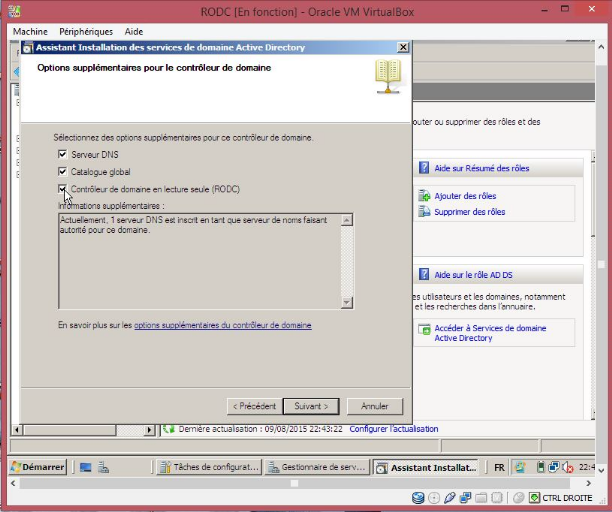Image resolution: width=612 pixels, height=512 pixels.
Task: Click the help icon next to Aide sur Résumé des rôles
Action: [424, 168]
